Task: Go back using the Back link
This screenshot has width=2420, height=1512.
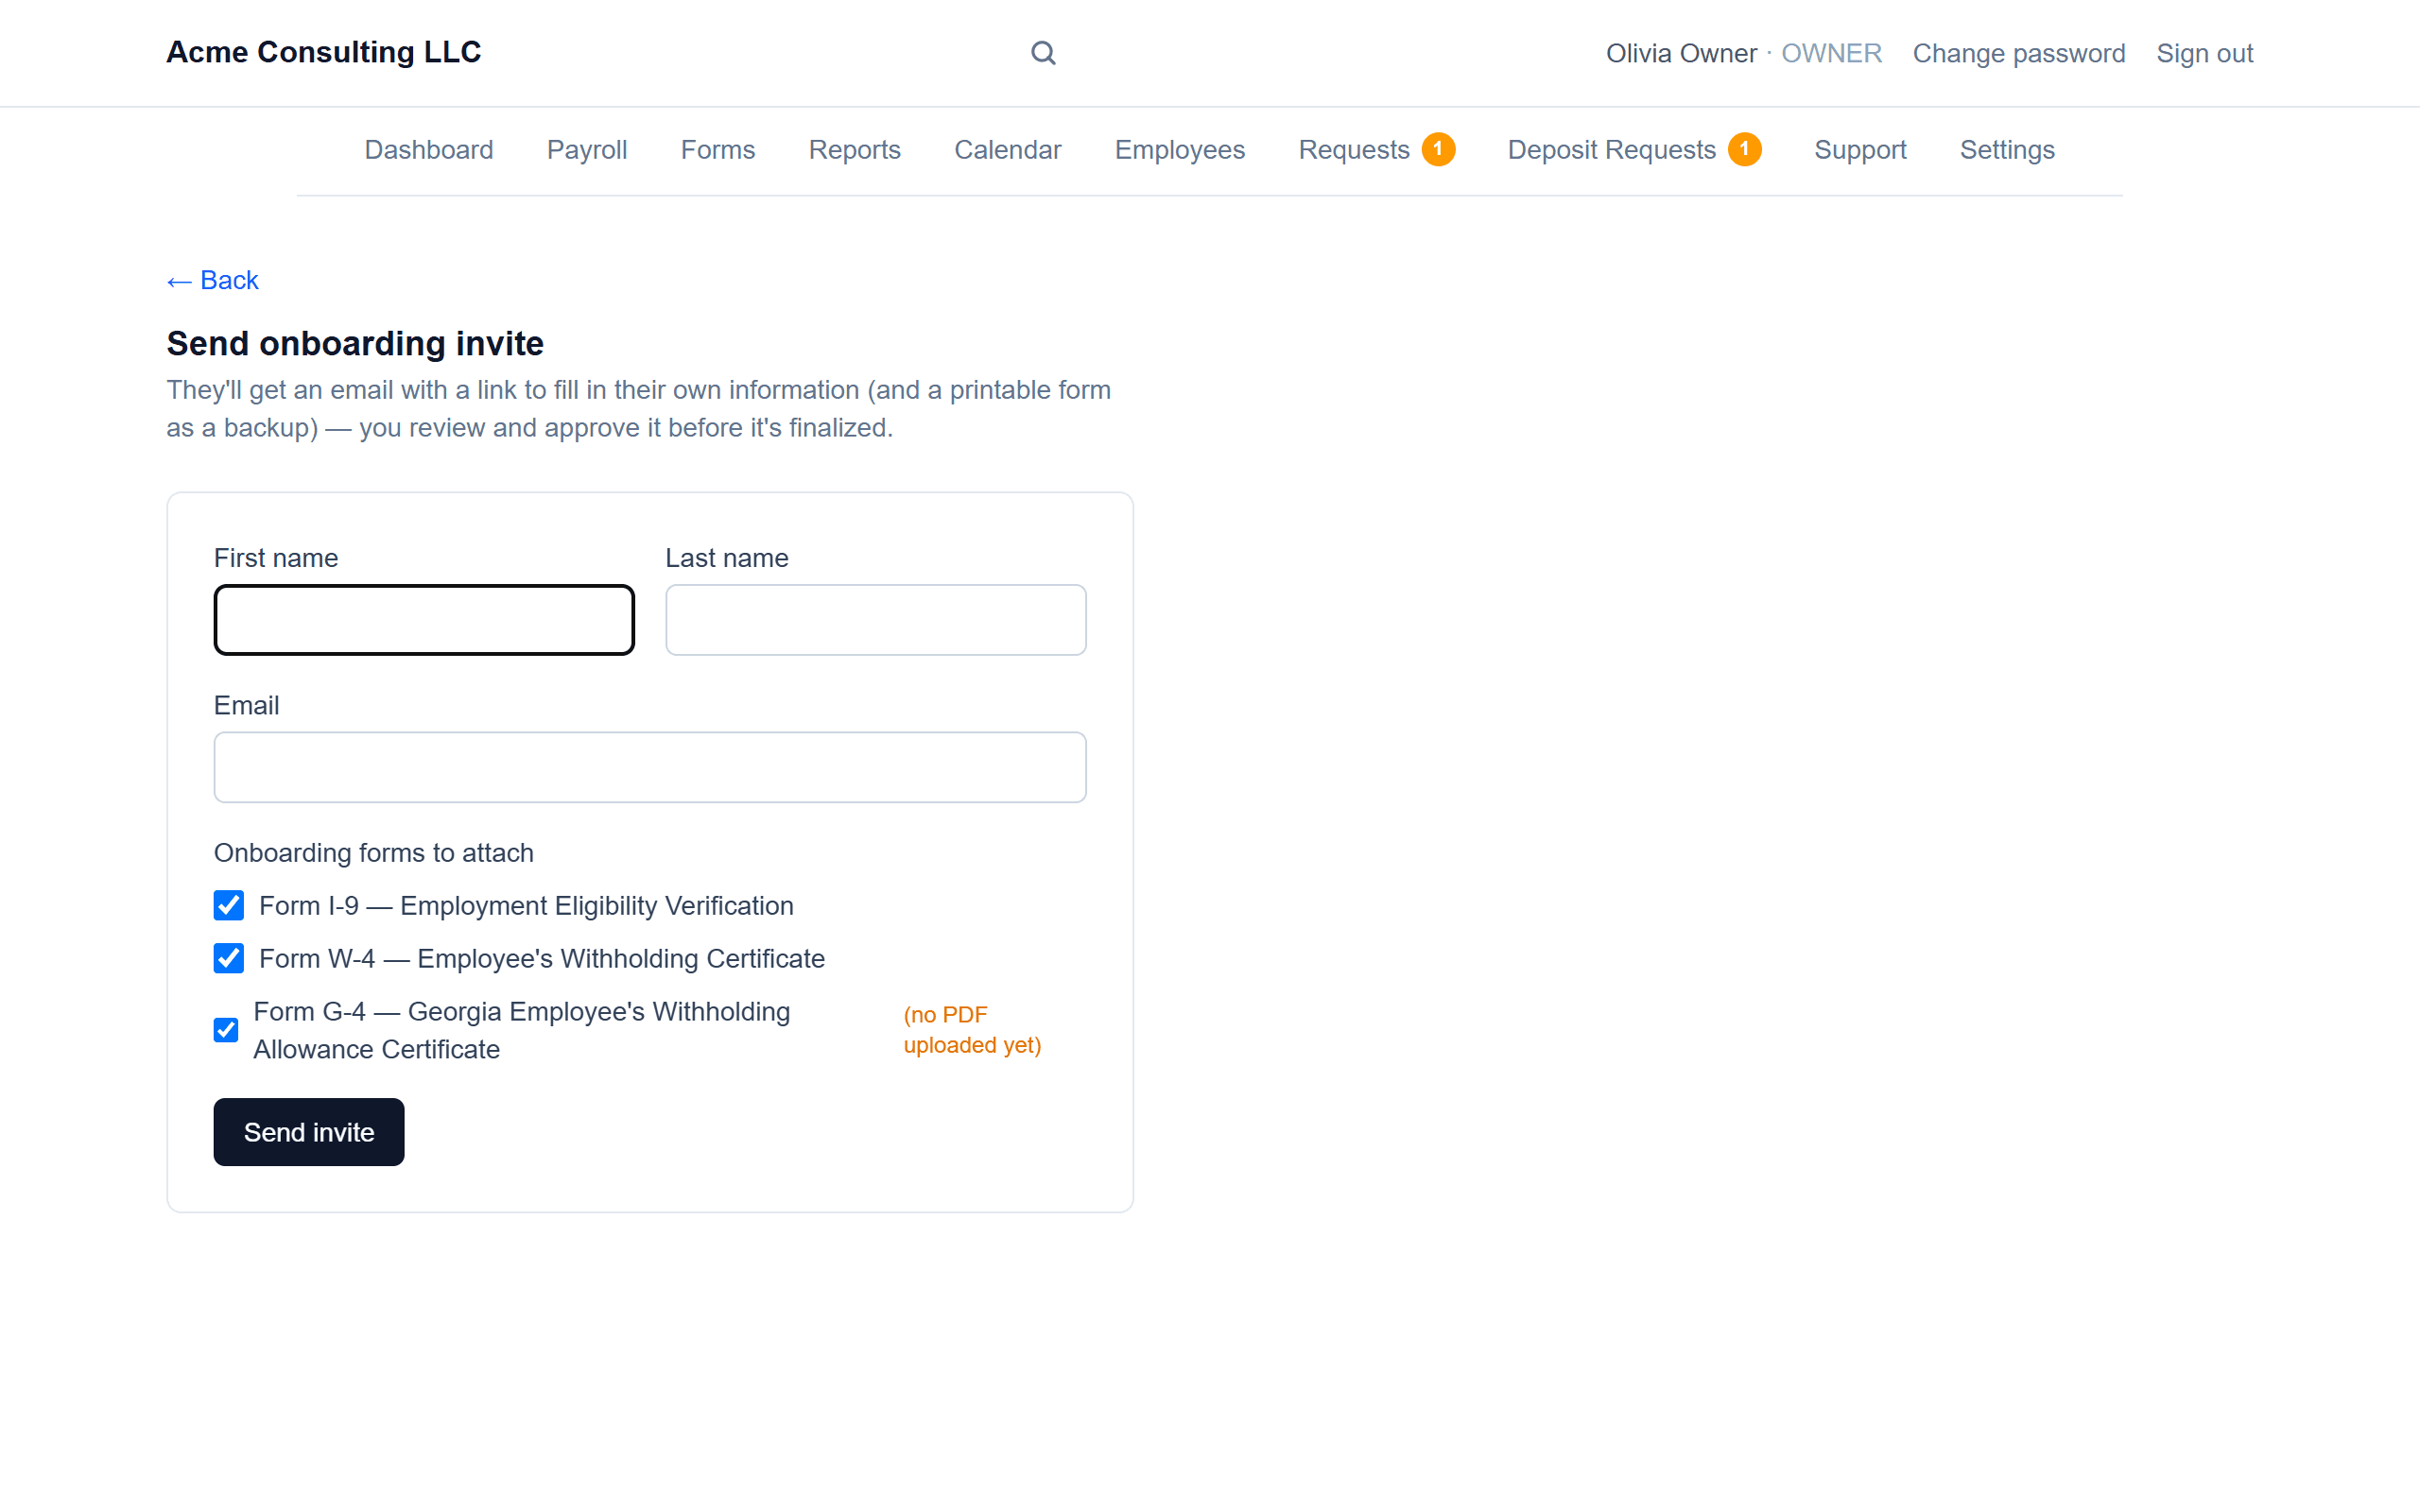Action: click(213, 280)
